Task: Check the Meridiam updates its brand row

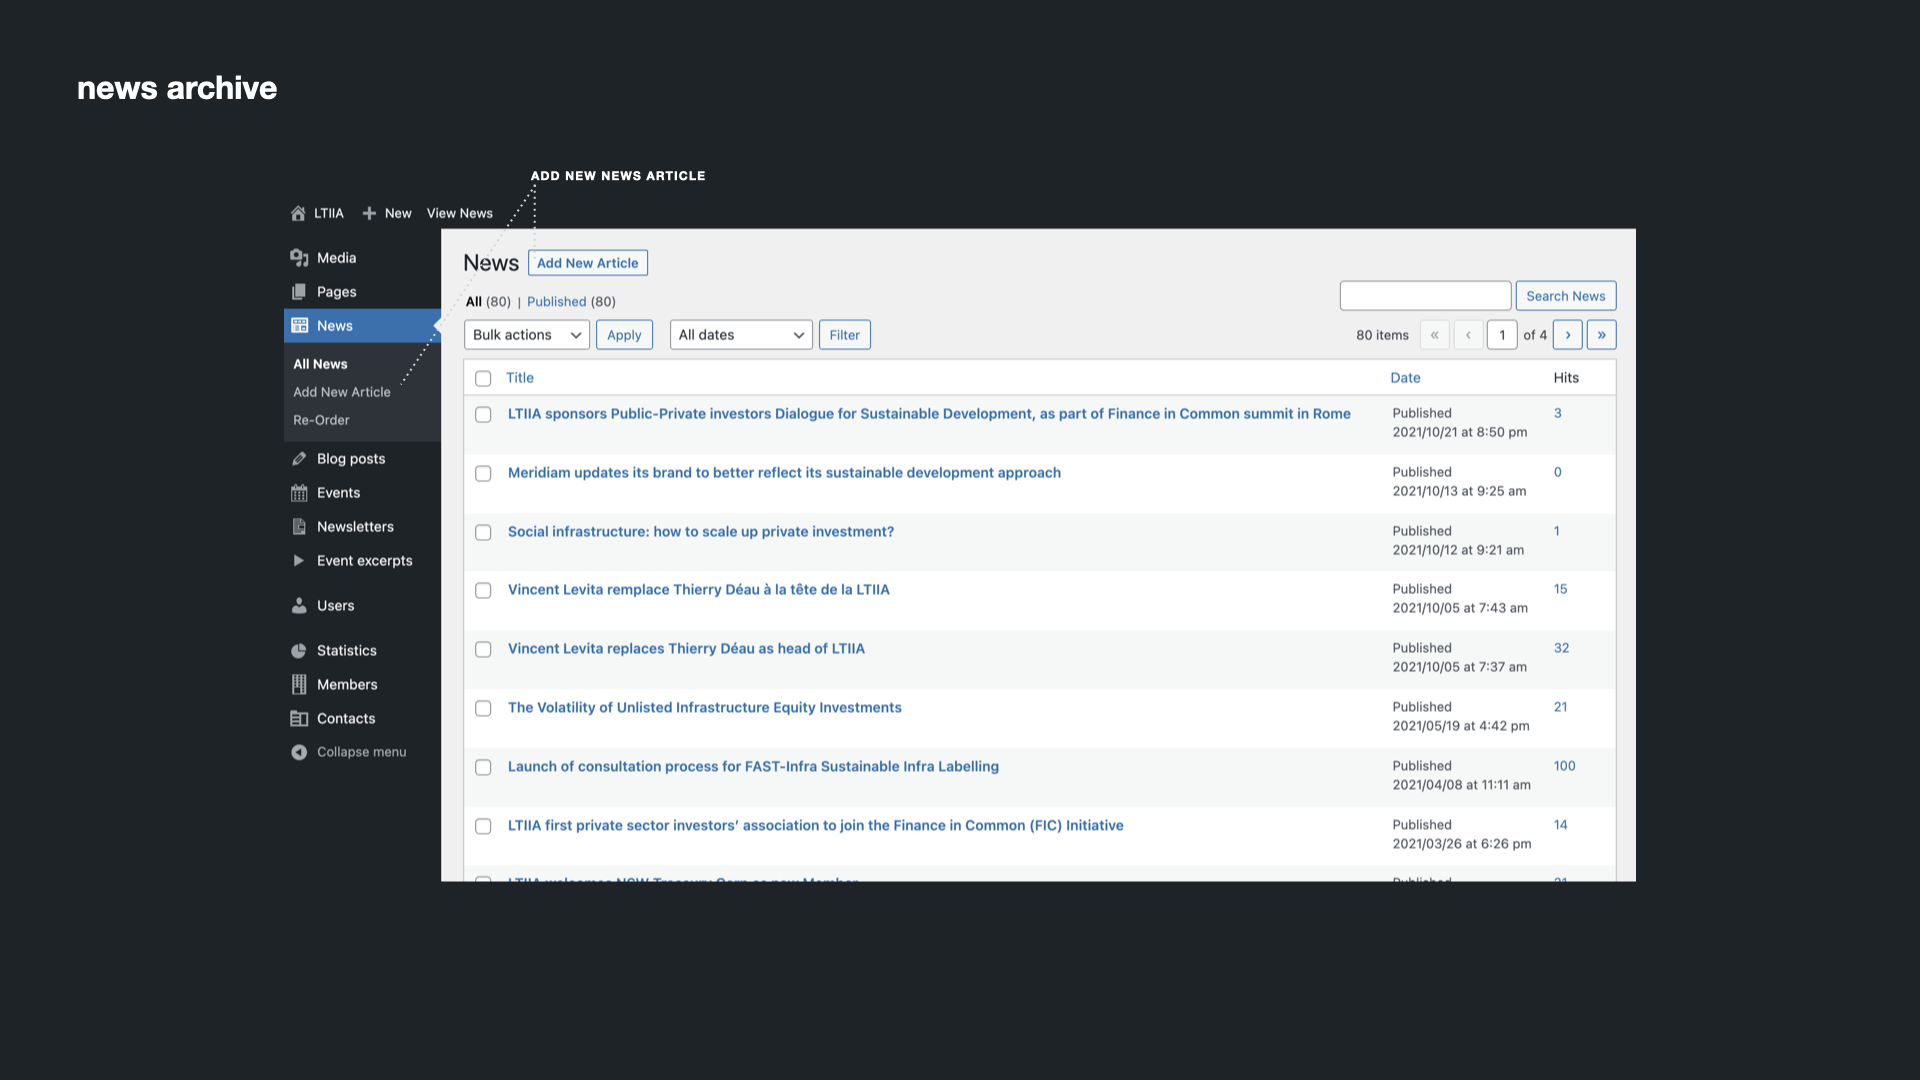Action: 483,474
